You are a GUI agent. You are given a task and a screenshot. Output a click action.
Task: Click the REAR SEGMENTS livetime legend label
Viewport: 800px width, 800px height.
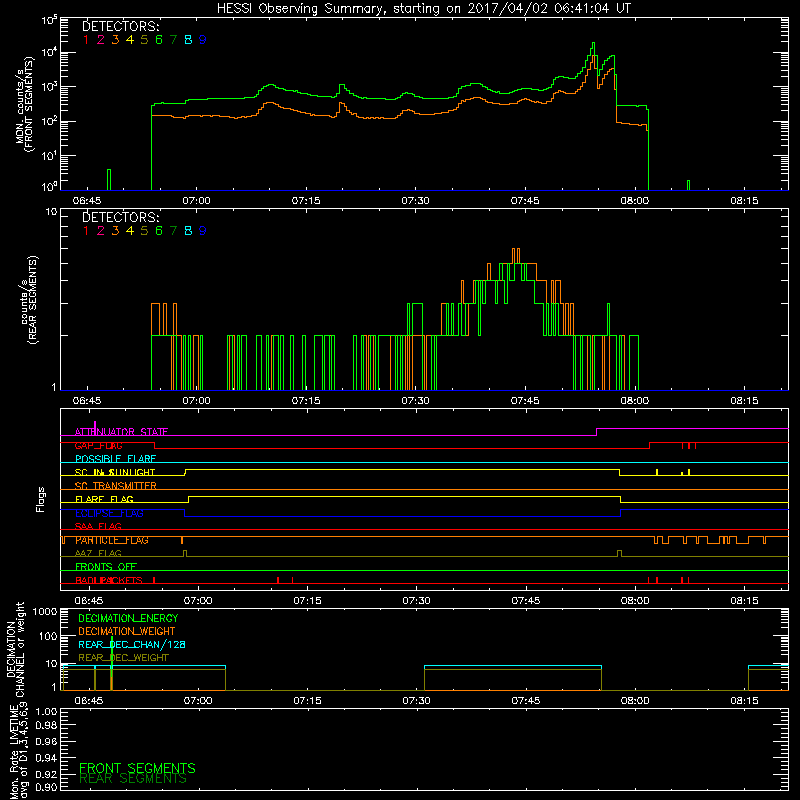(x=133, y=779)
